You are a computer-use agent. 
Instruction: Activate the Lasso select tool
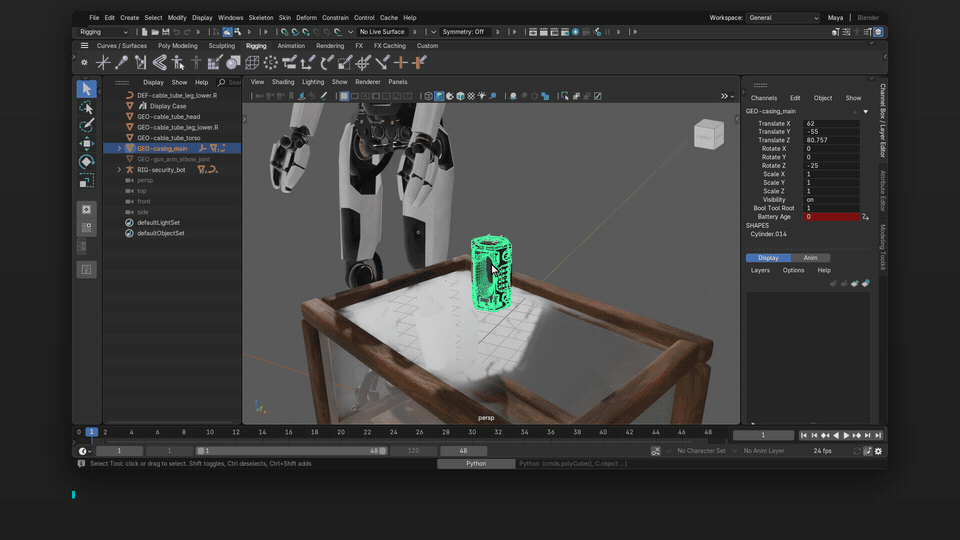click(86, 108)
